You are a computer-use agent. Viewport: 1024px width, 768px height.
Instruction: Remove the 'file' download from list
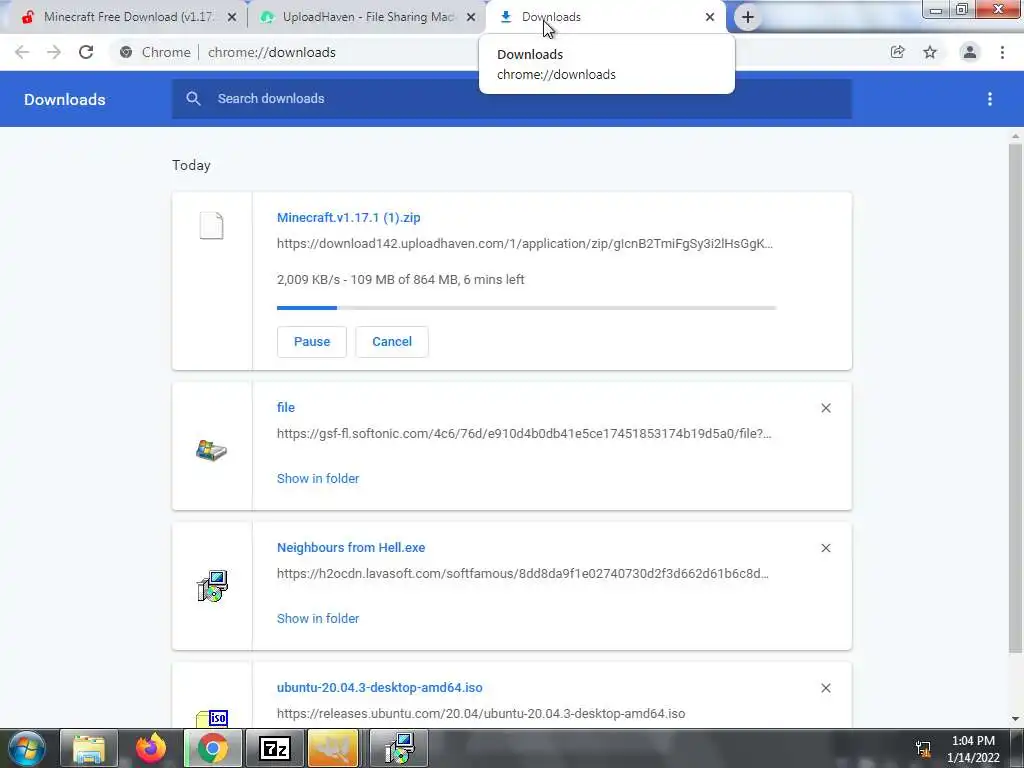(826, 408)
